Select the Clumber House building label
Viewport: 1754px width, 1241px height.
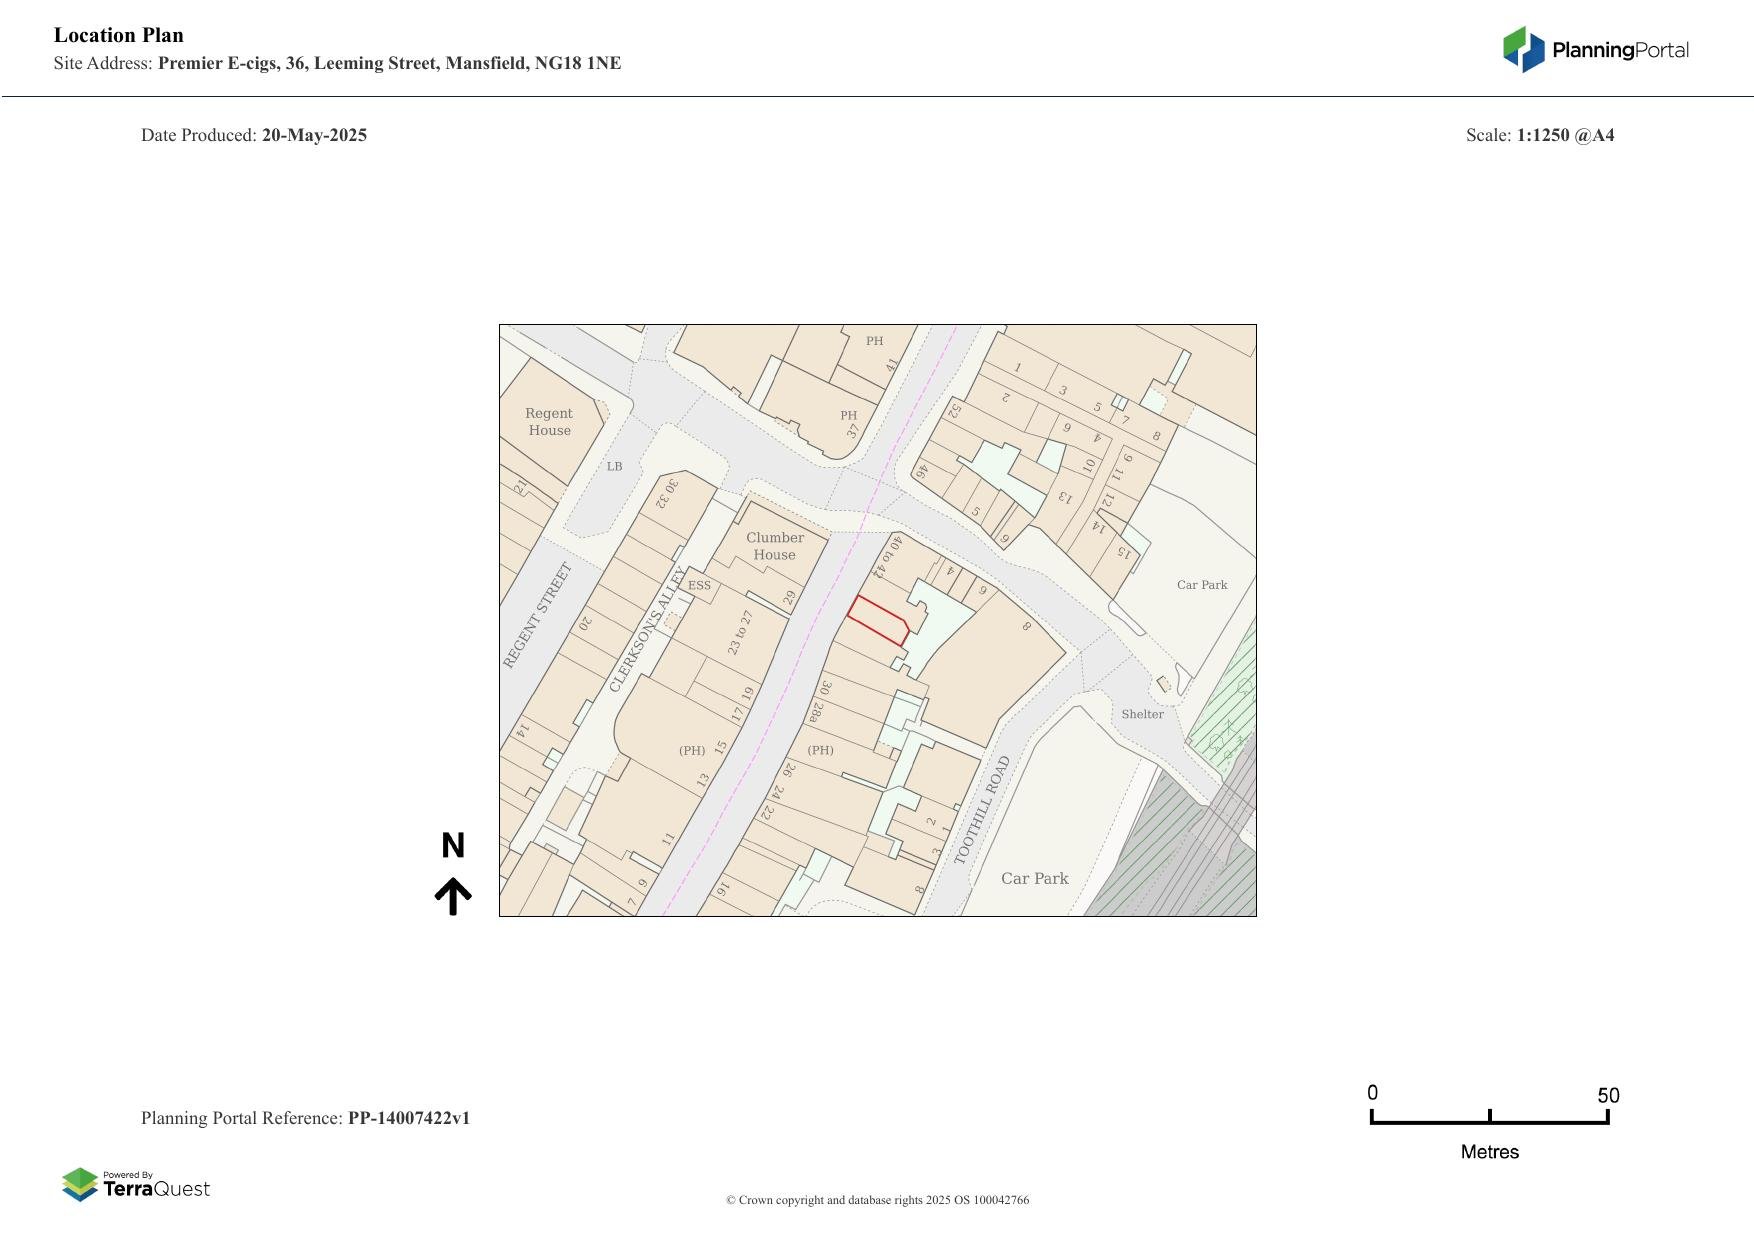(x=775, y=546)
